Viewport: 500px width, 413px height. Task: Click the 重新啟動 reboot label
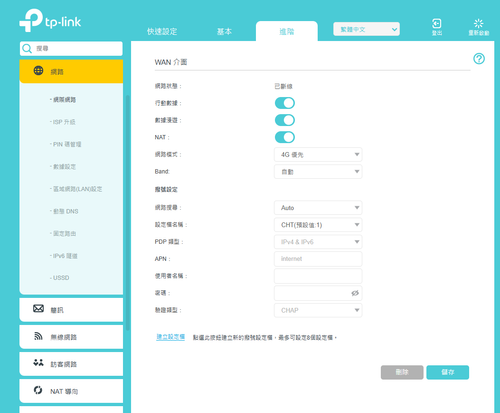coord(479,33)
